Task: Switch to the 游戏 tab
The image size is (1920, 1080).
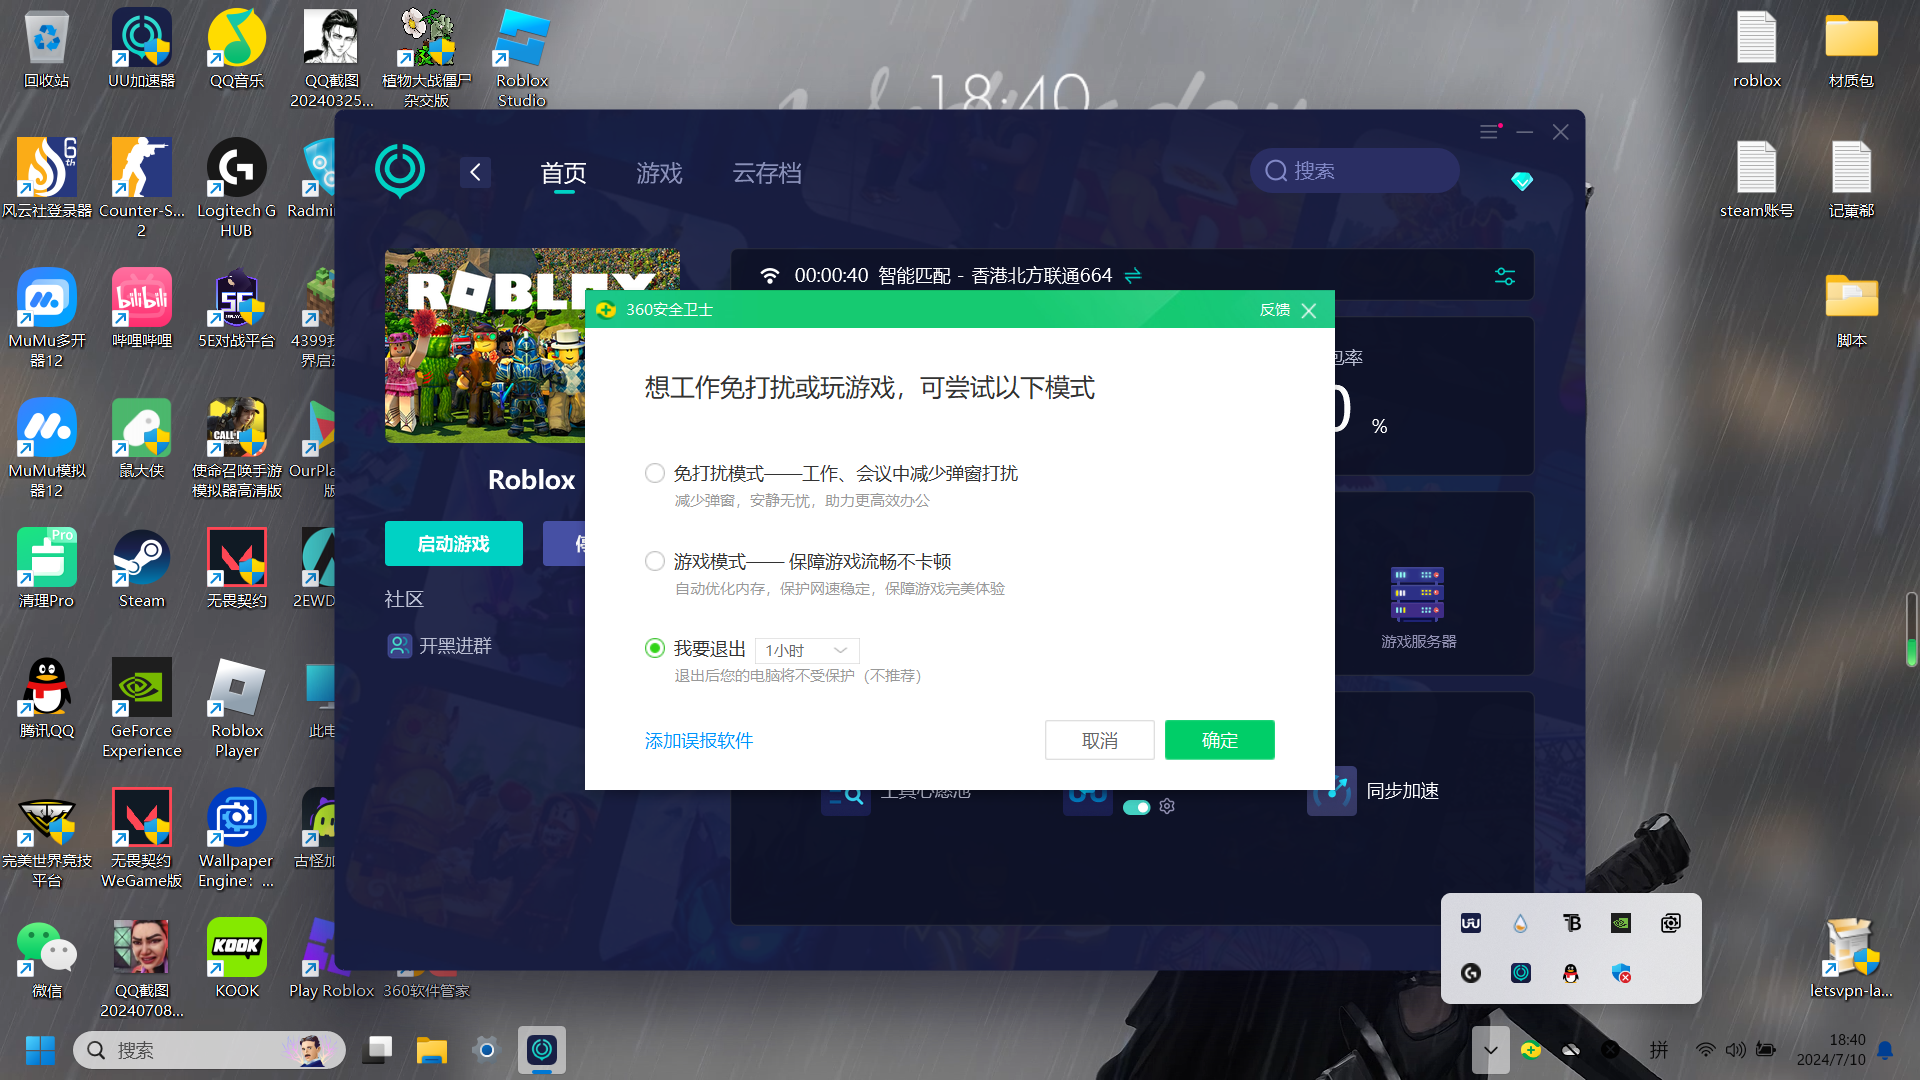Action: pos(659,173)
